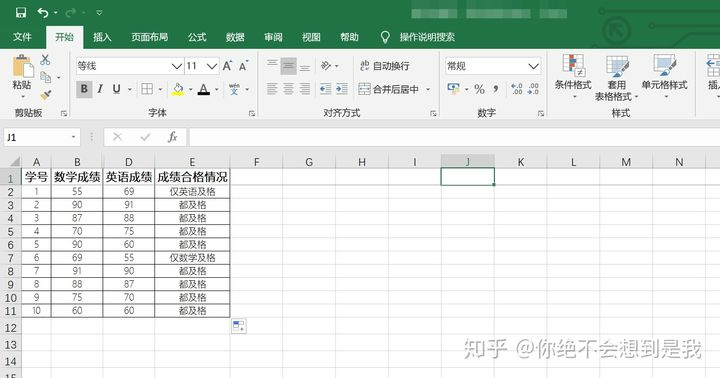Viewport: 720px width, 378px height.
Task: Apply italic formatting
Action: coord(100,89)
